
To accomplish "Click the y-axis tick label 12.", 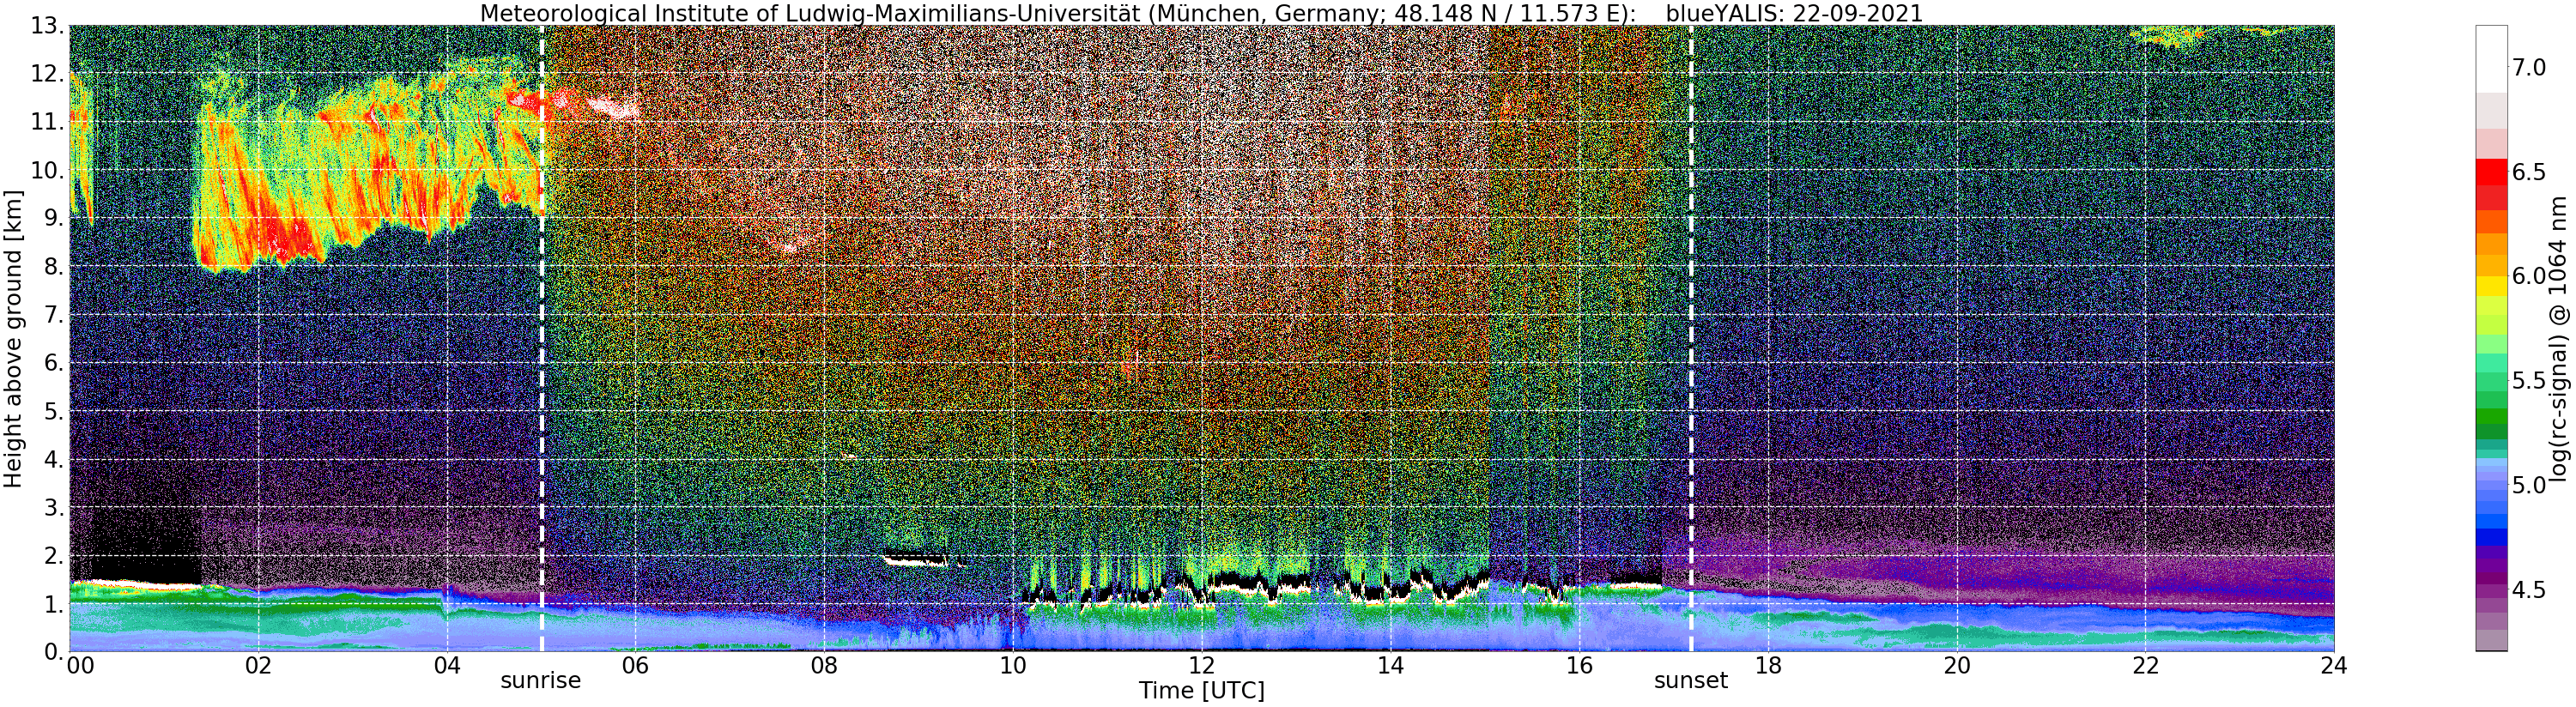I will tap(48, 74).
